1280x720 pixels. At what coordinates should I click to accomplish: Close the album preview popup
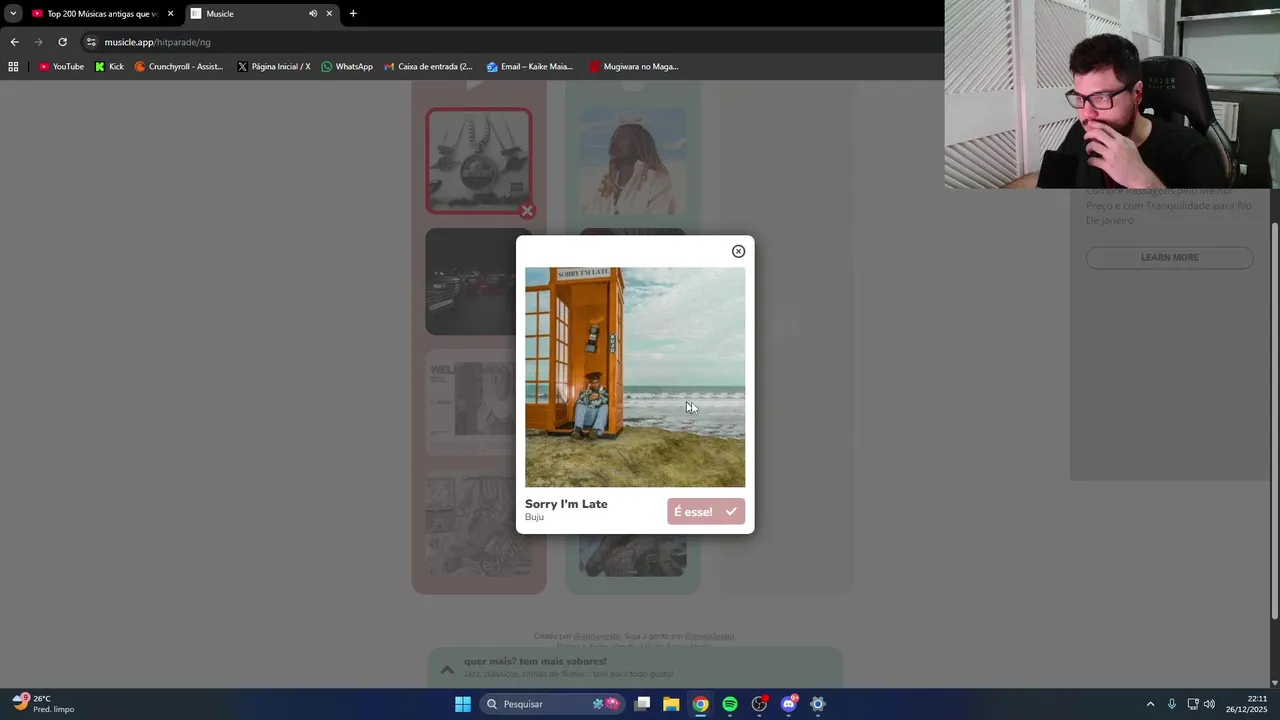pos(738,251)
